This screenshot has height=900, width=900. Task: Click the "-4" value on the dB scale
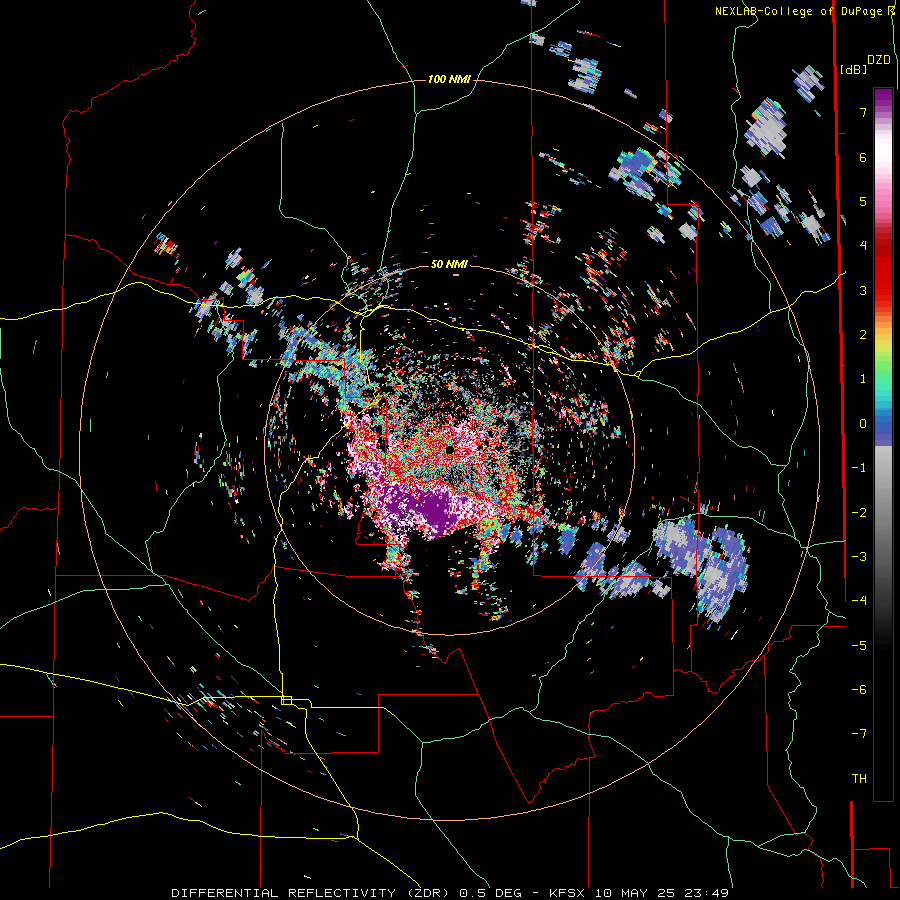point(859,601)
